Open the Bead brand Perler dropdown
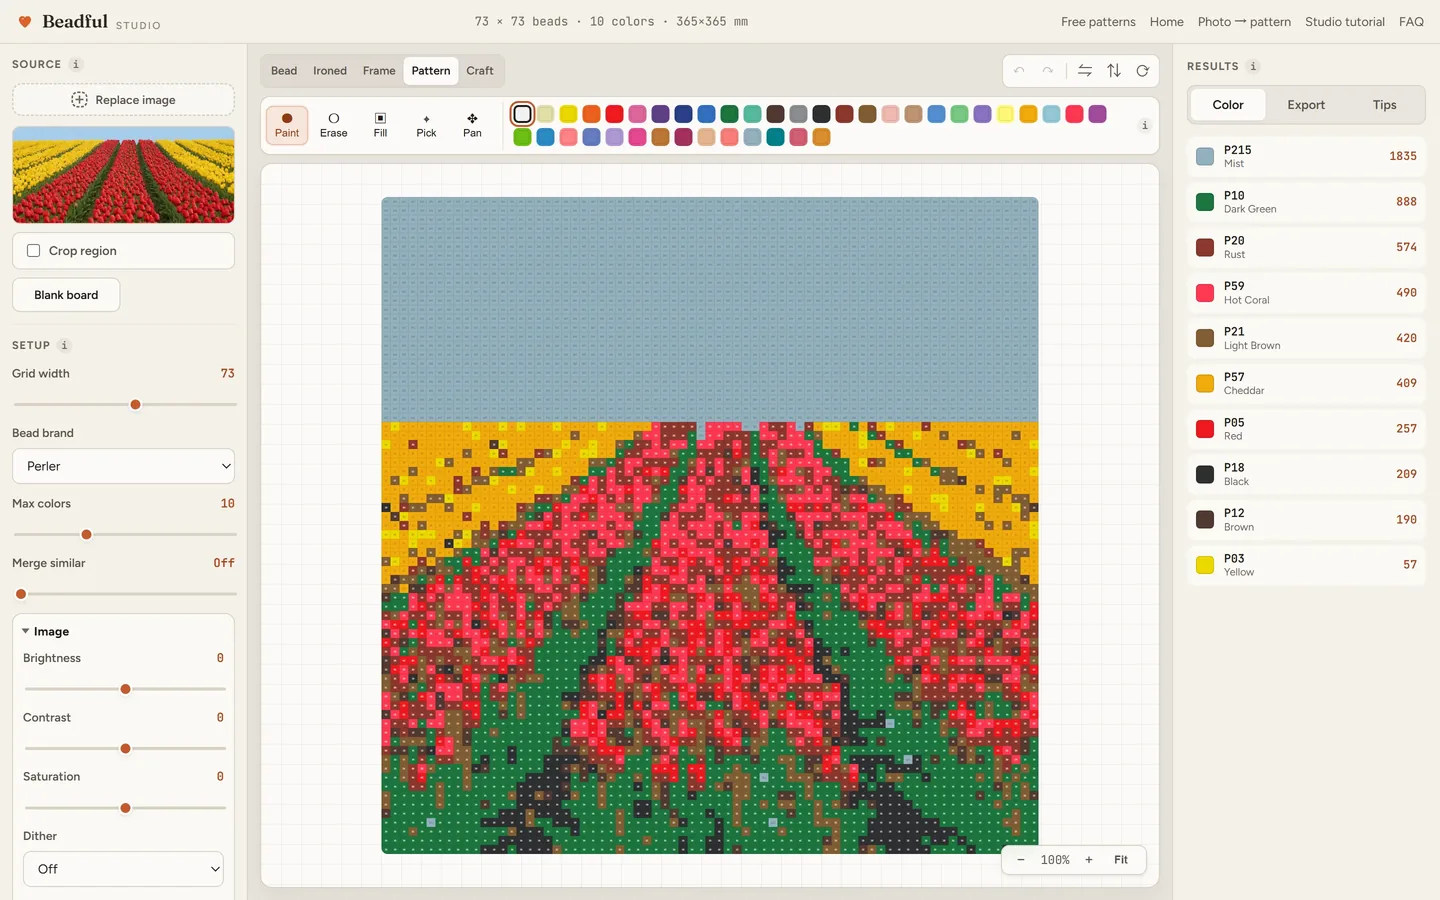The width and height of the screenshot is (1440, 900). (x=123, y=466)
